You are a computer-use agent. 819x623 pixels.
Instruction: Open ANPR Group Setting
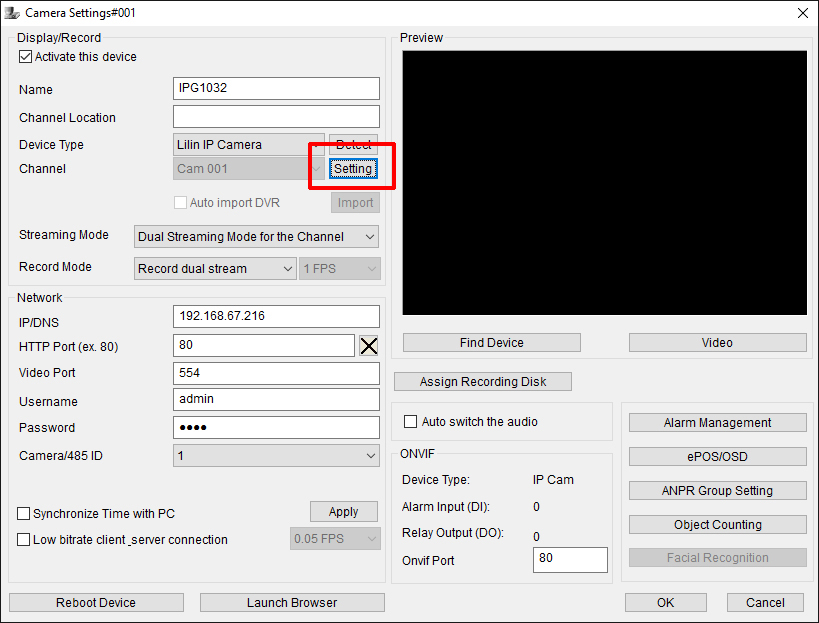(717, 491)
